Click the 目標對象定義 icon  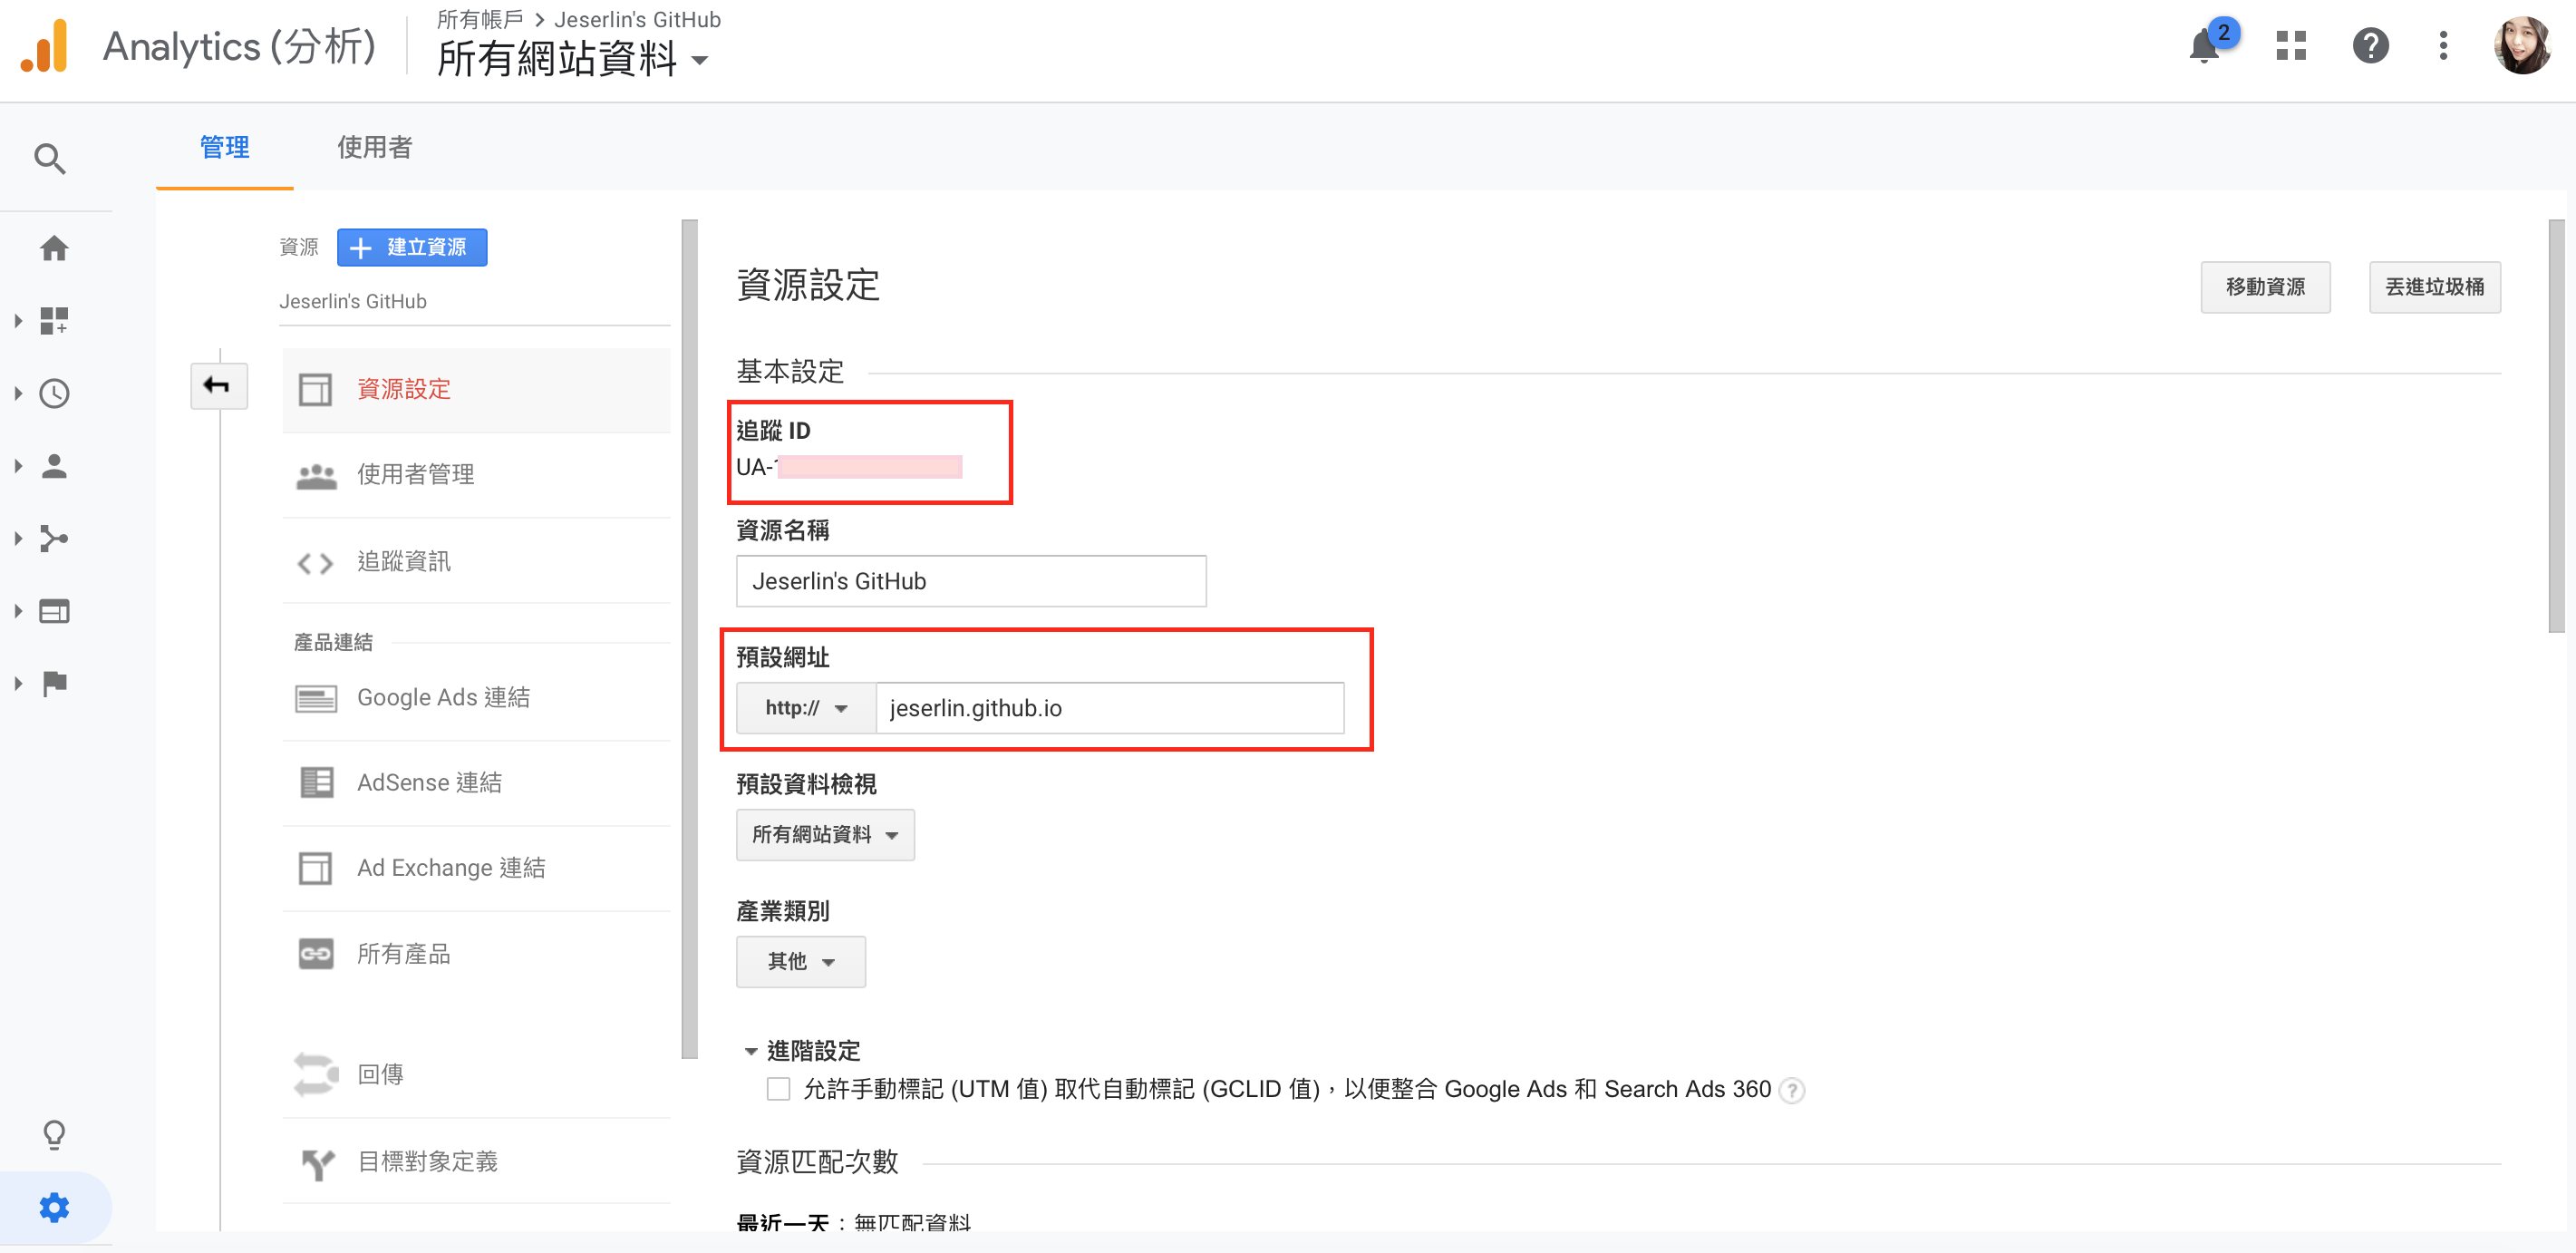(317, 1163)
